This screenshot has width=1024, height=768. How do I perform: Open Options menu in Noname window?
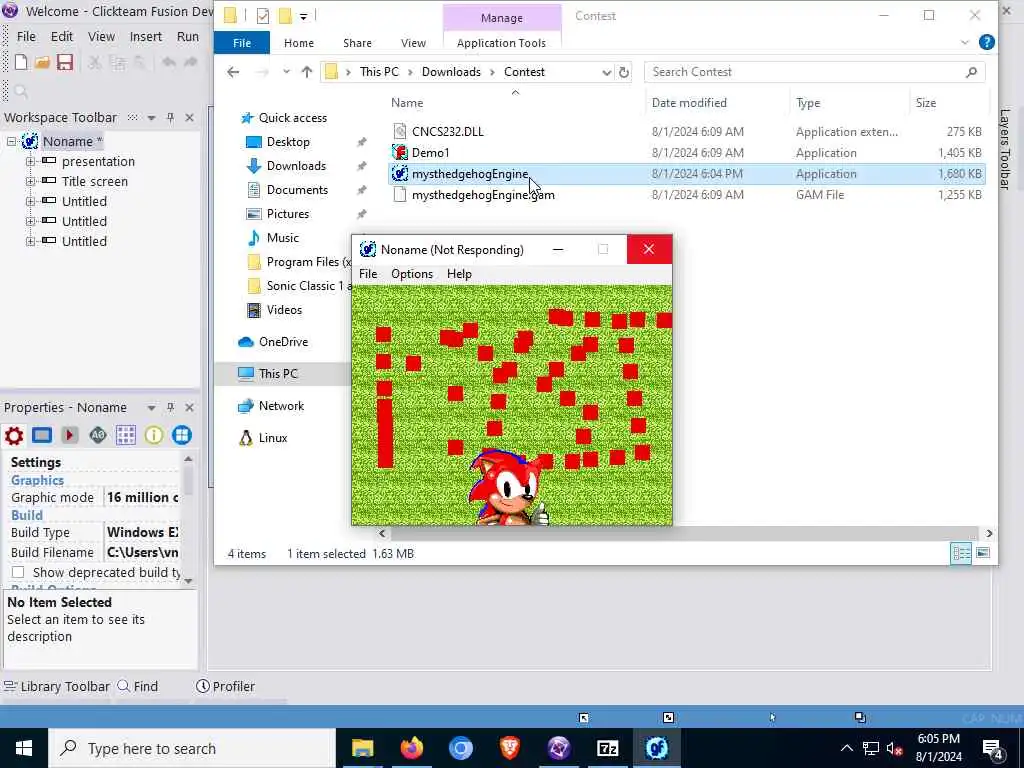coord(412,274)
